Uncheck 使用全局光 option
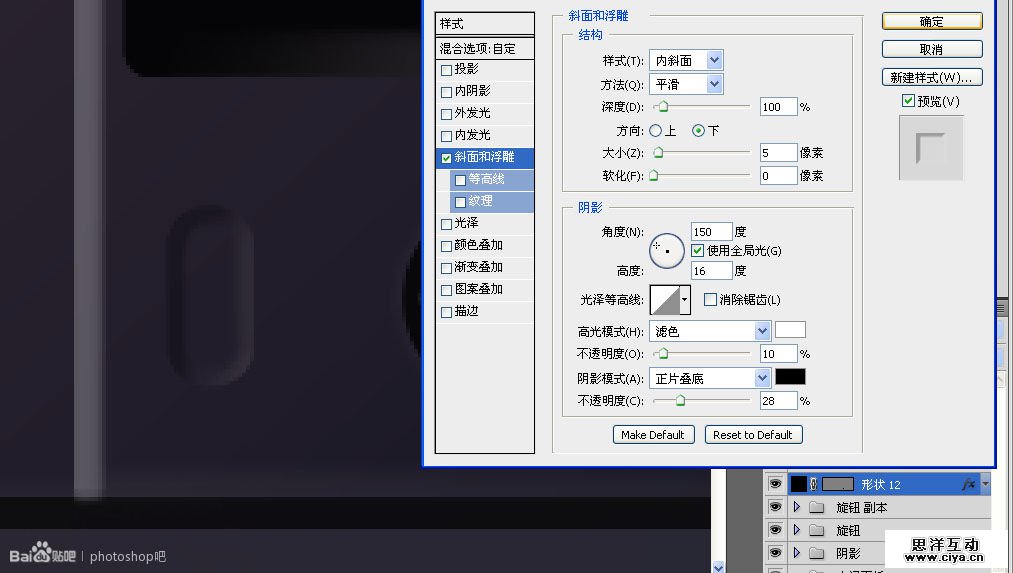 [698, 251]
